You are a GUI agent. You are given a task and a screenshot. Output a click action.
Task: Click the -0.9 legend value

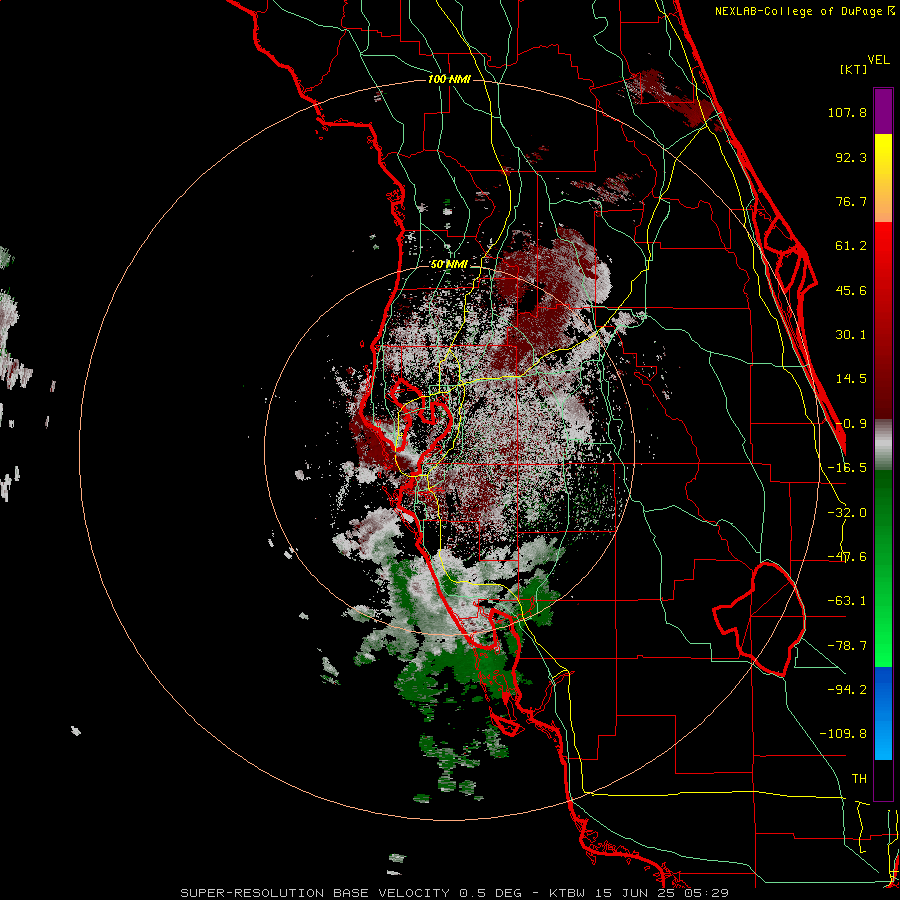(x=851, y=424)
